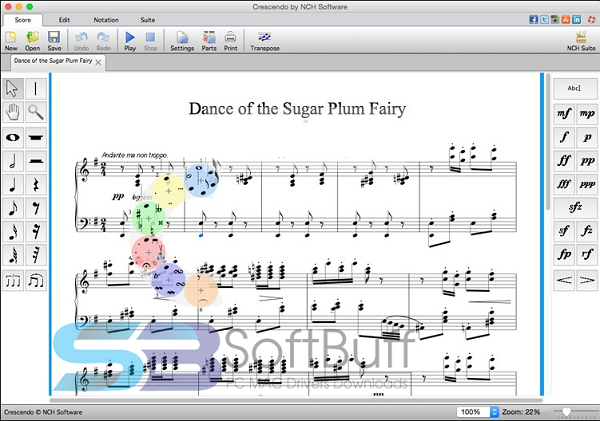
Task: Insert rf dynamic marking
Action: pyautogui.click(x=587, y=254)
